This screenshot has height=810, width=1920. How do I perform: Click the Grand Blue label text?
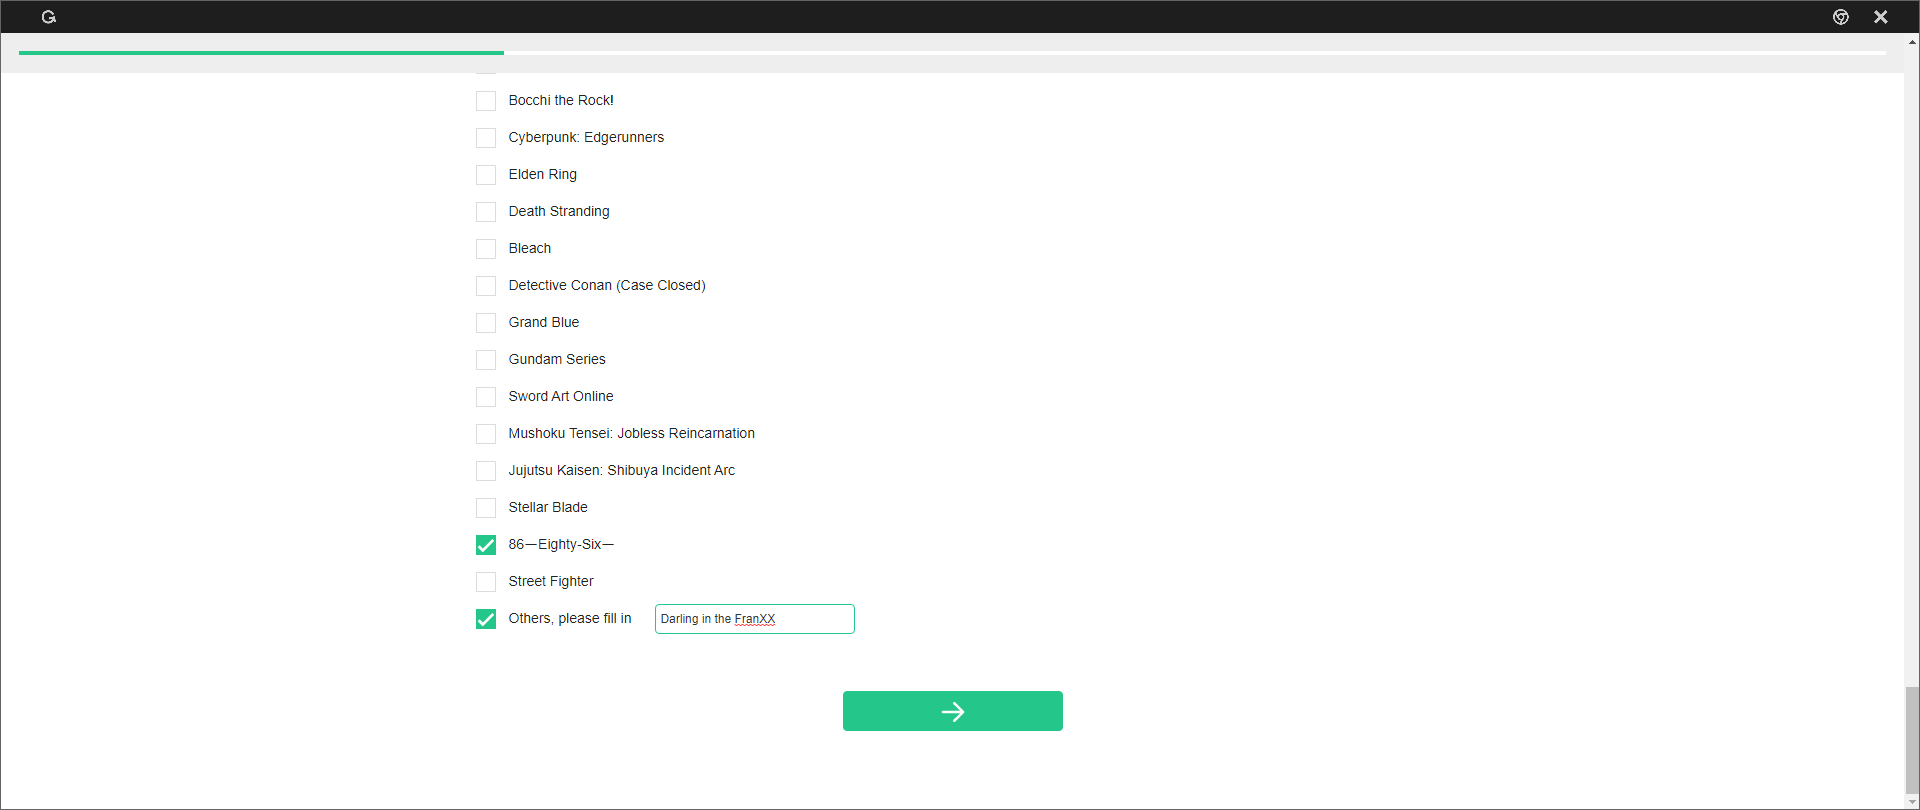pos(544,323)
